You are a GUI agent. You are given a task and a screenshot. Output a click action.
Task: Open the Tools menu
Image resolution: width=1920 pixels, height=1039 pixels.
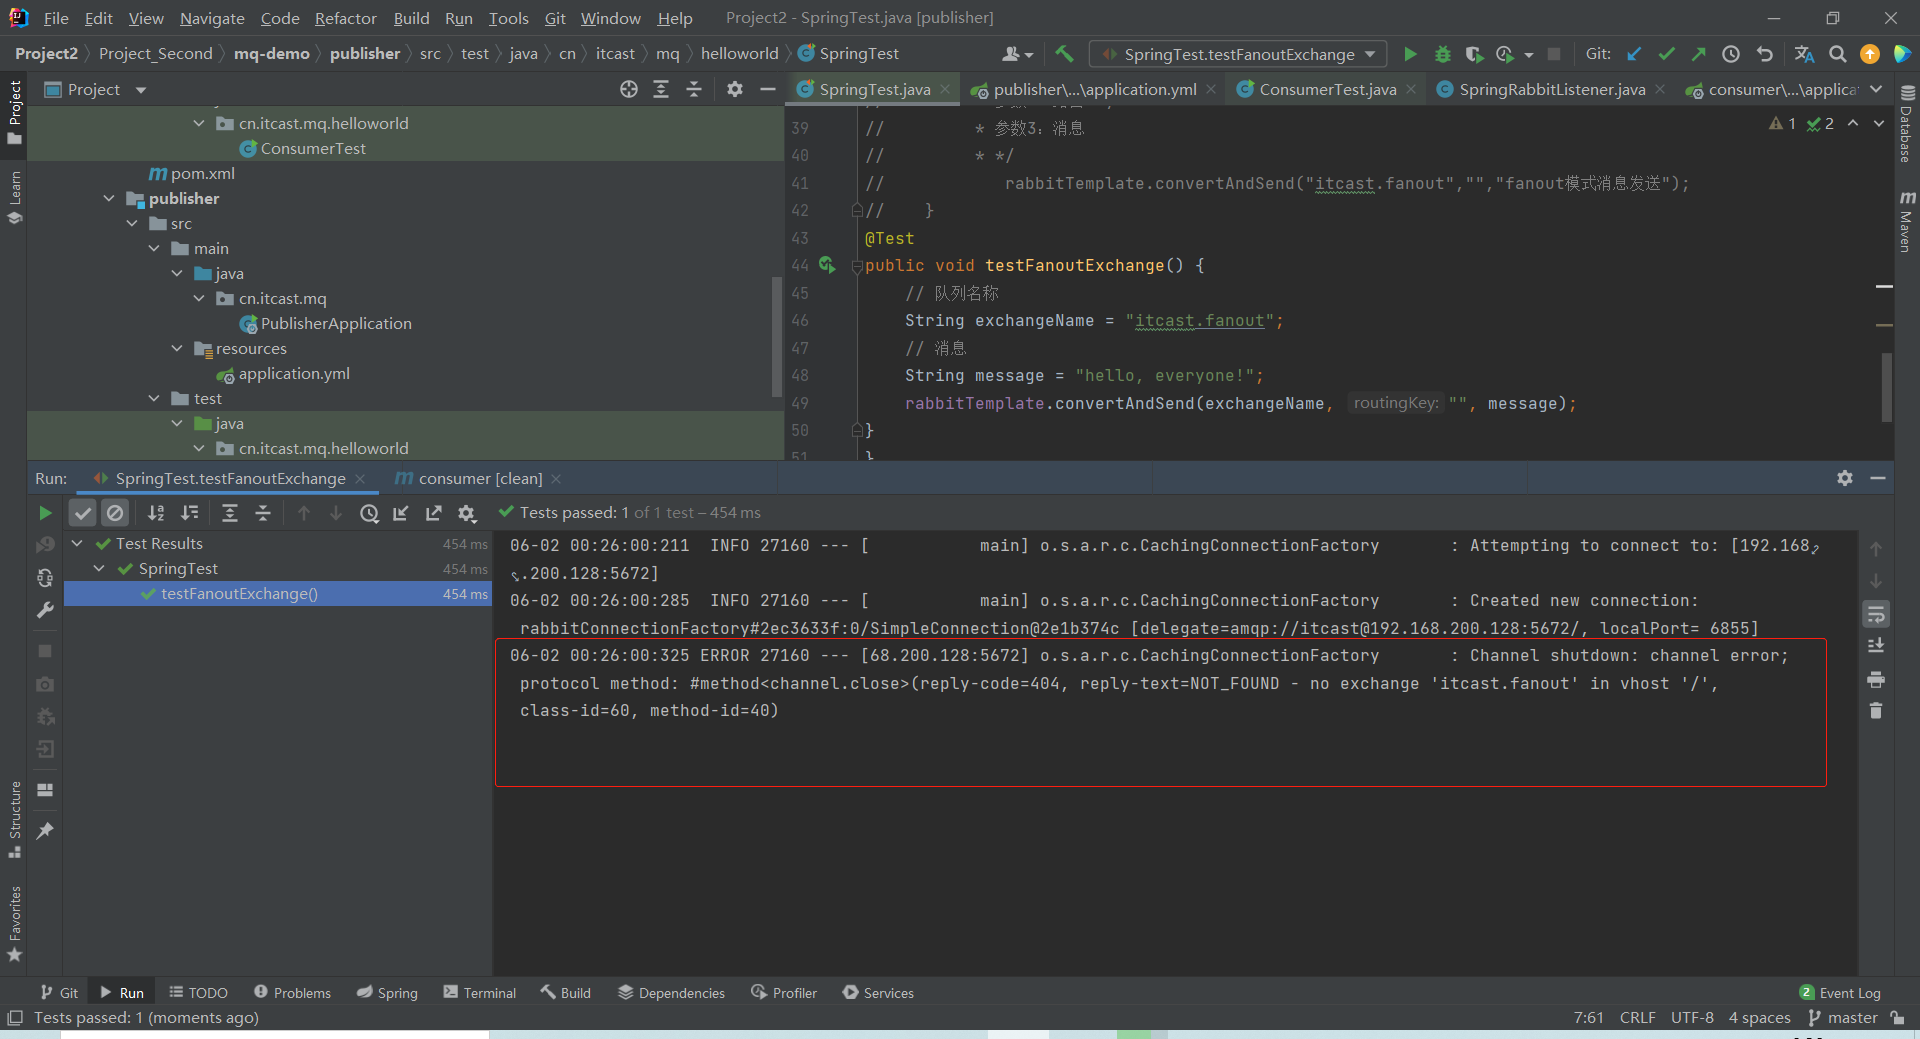point(508,18)
